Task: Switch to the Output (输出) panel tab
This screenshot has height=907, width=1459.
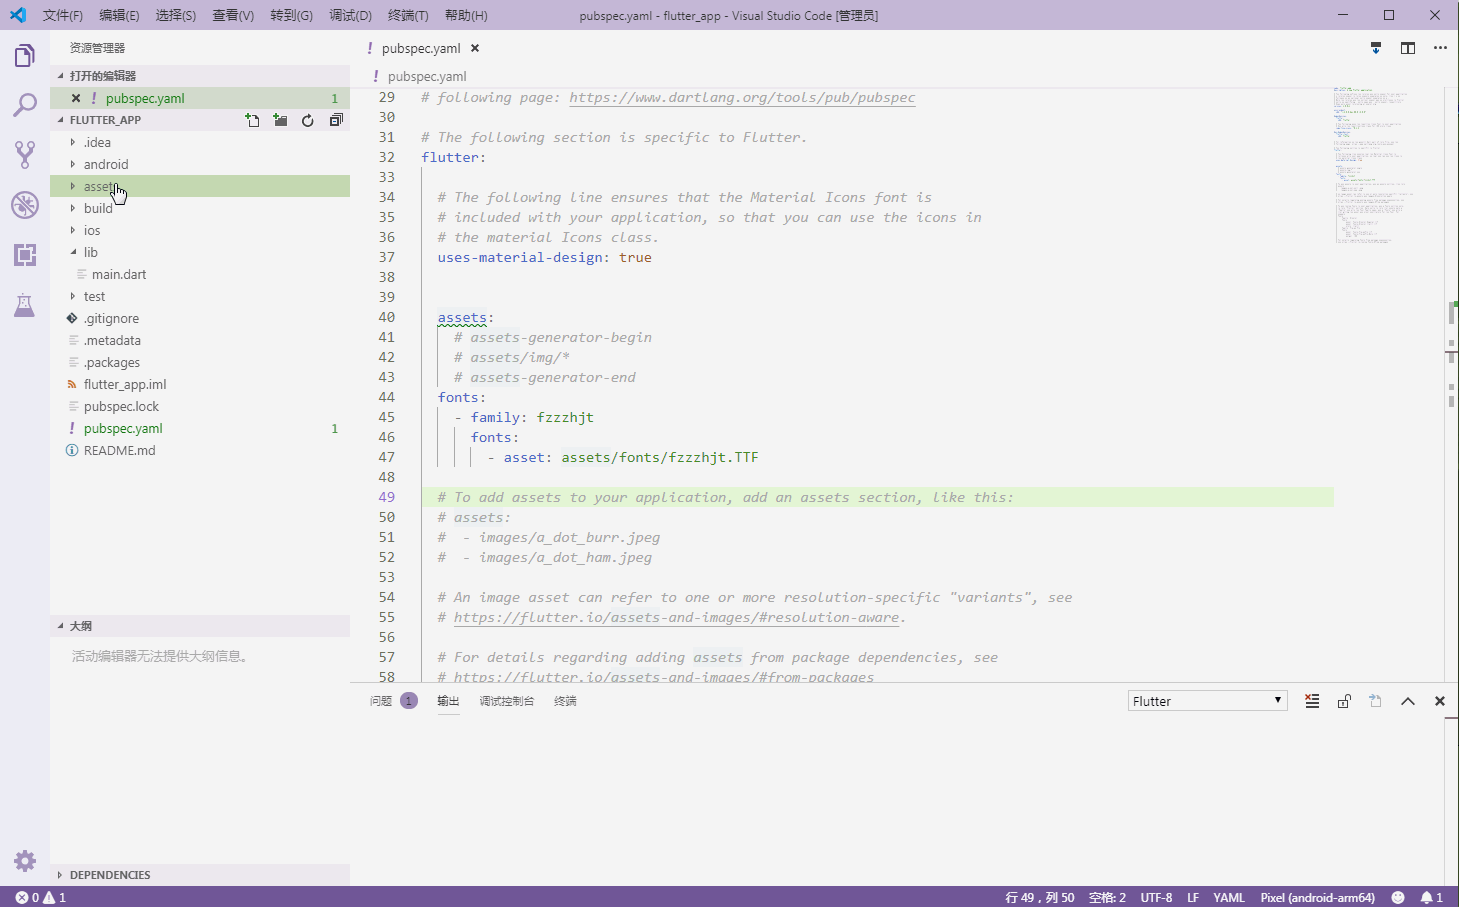Action: 448,701
